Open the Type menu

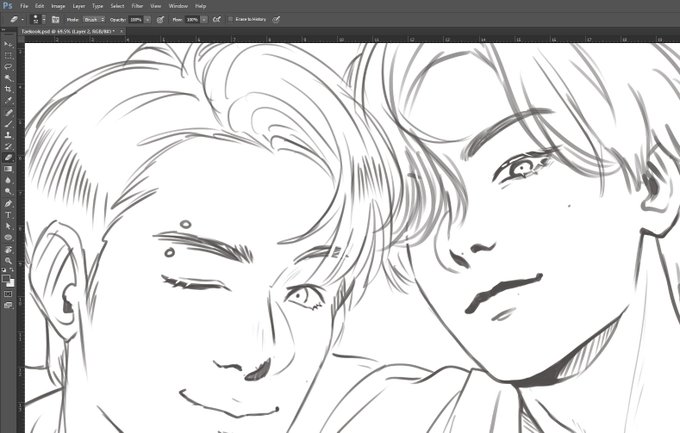[x=98, y=6]
